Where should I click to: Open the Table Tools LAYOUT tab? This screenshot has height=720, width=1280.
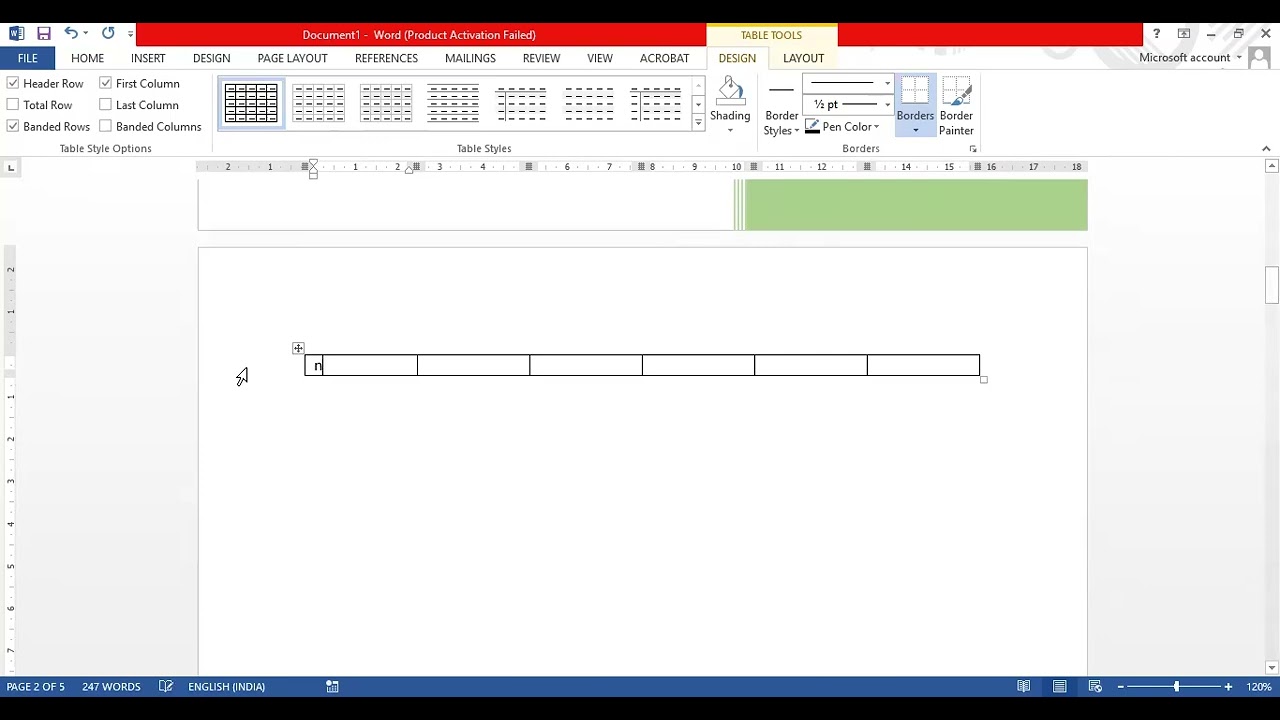pyautogui.click(x=803, y=58)
